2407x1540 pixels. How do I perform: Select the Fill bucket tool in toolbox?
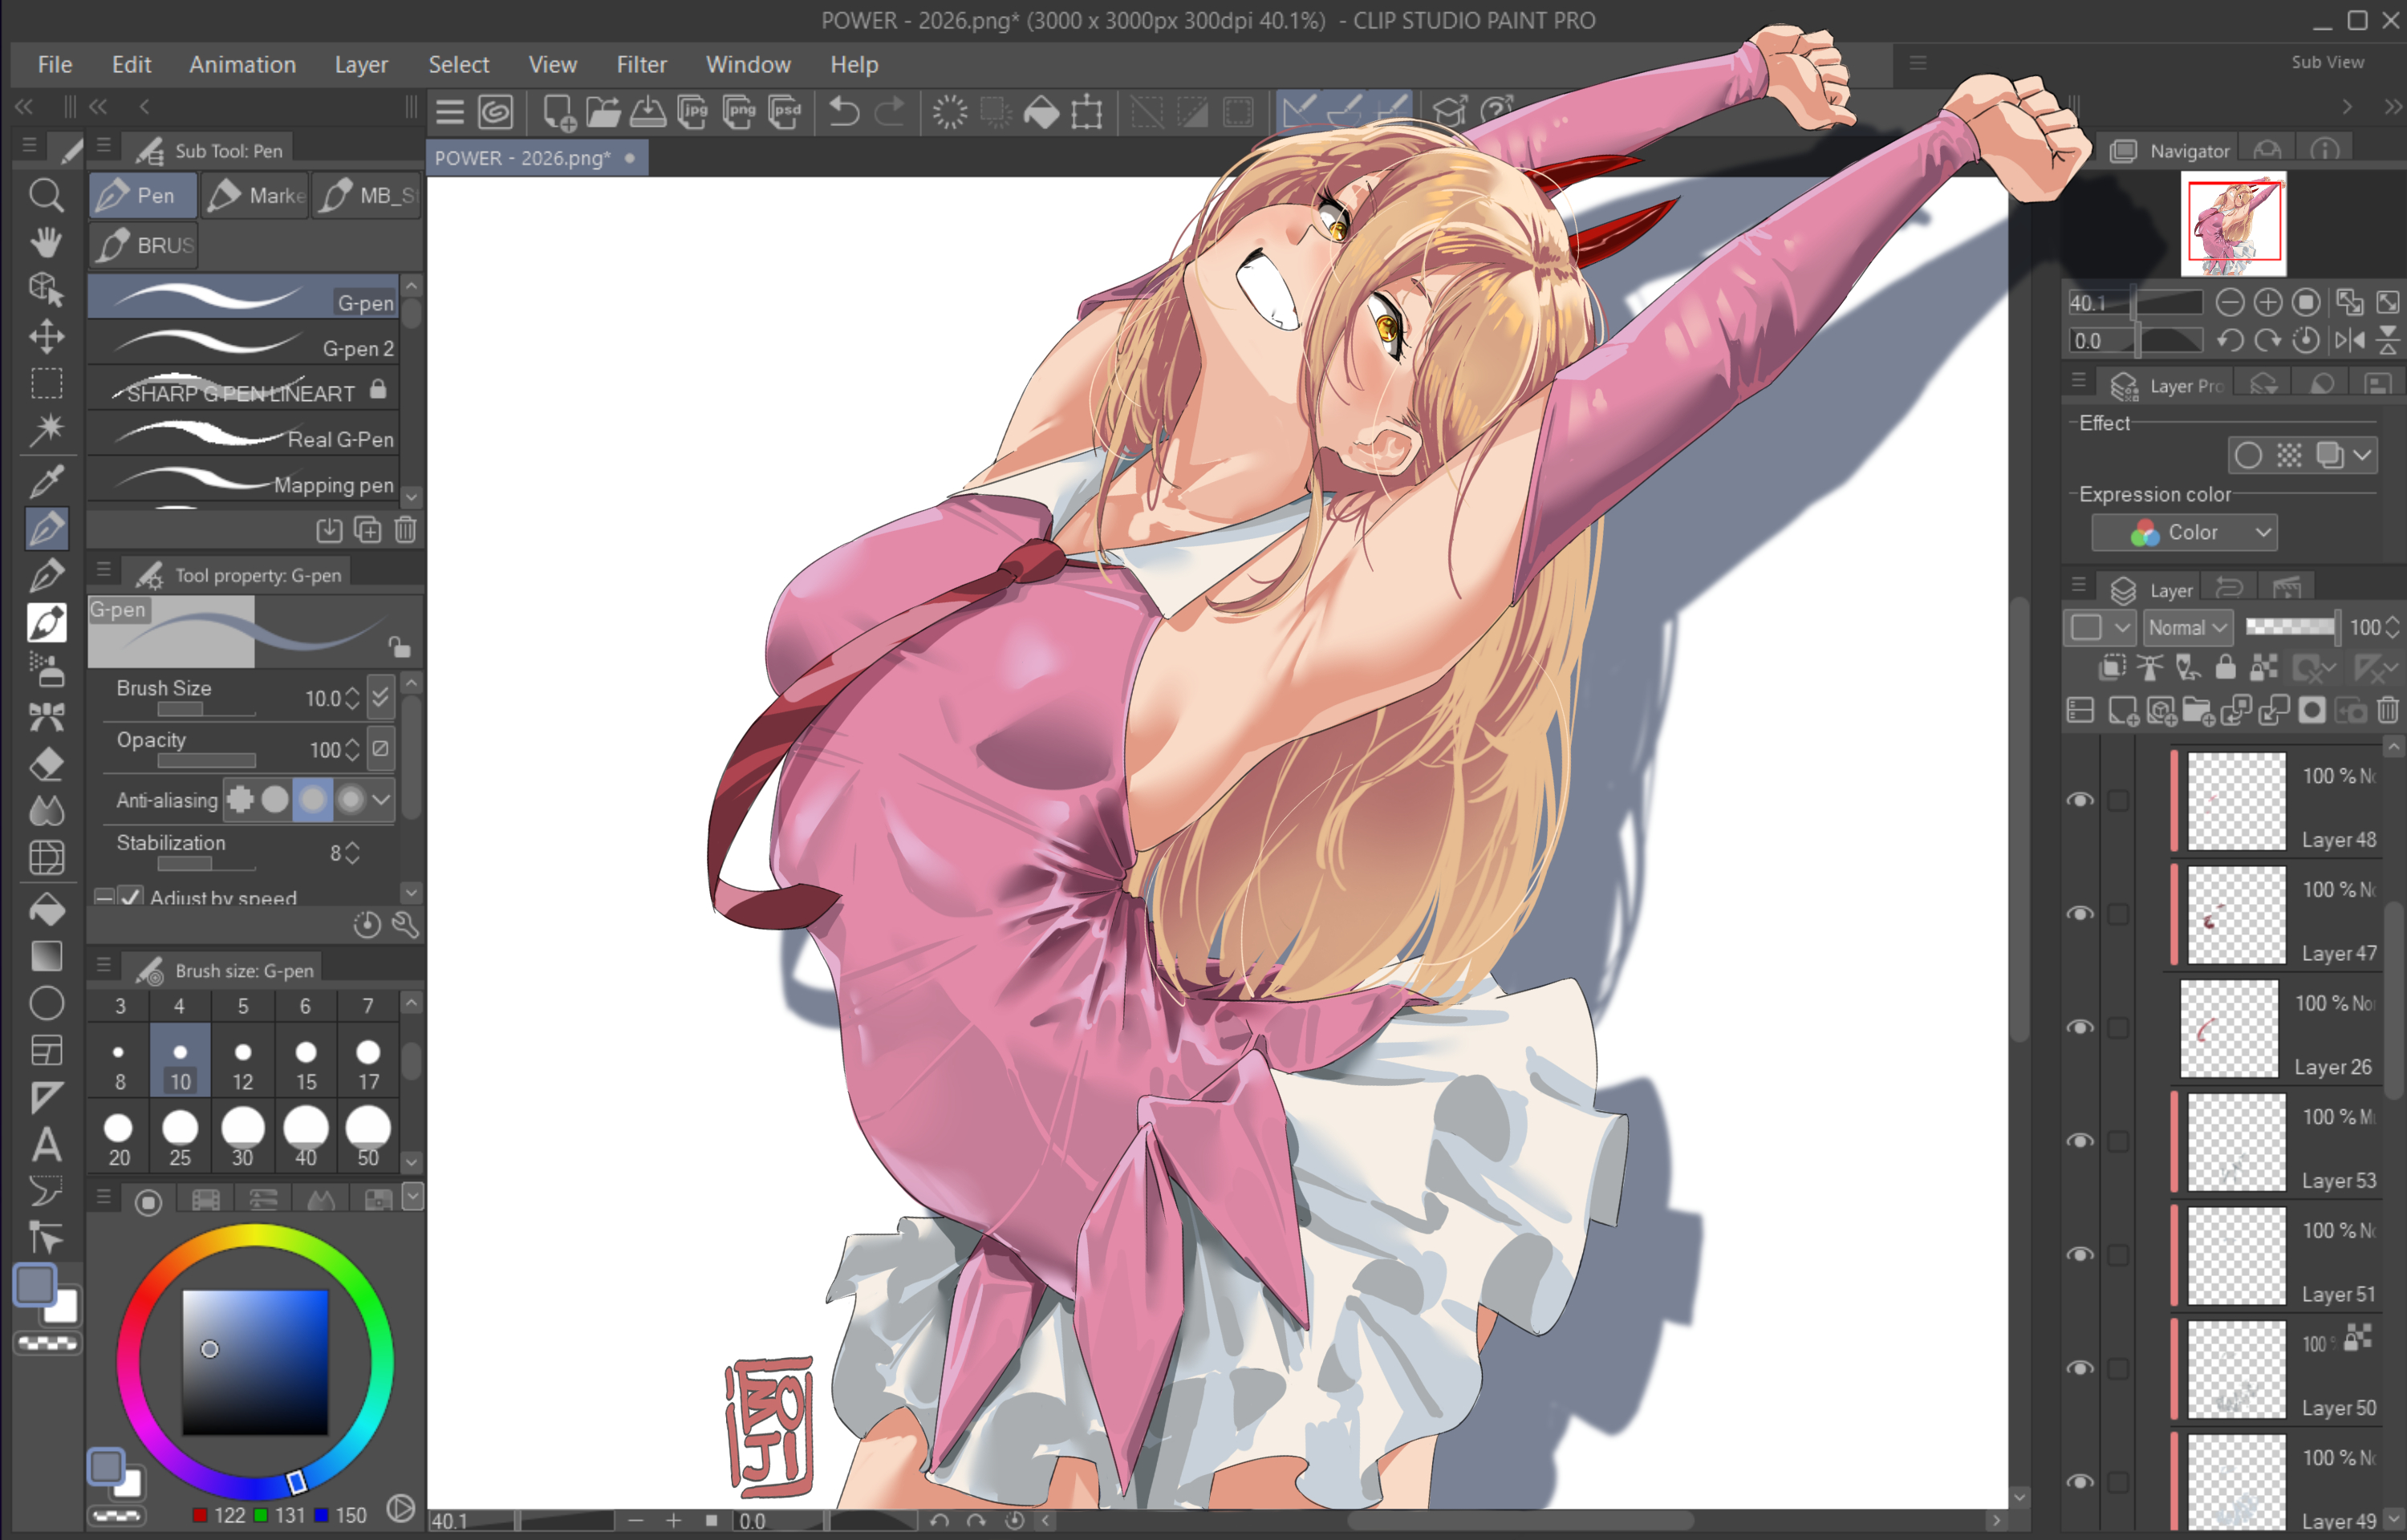point(46,910)
